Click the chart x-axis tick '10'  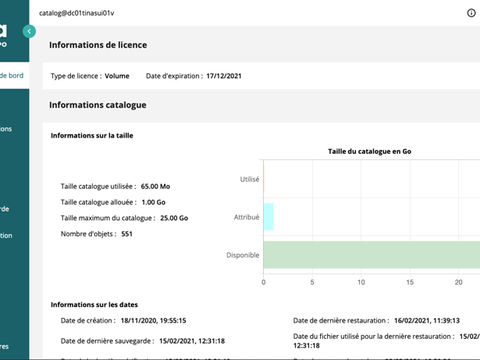click(361, 282)
